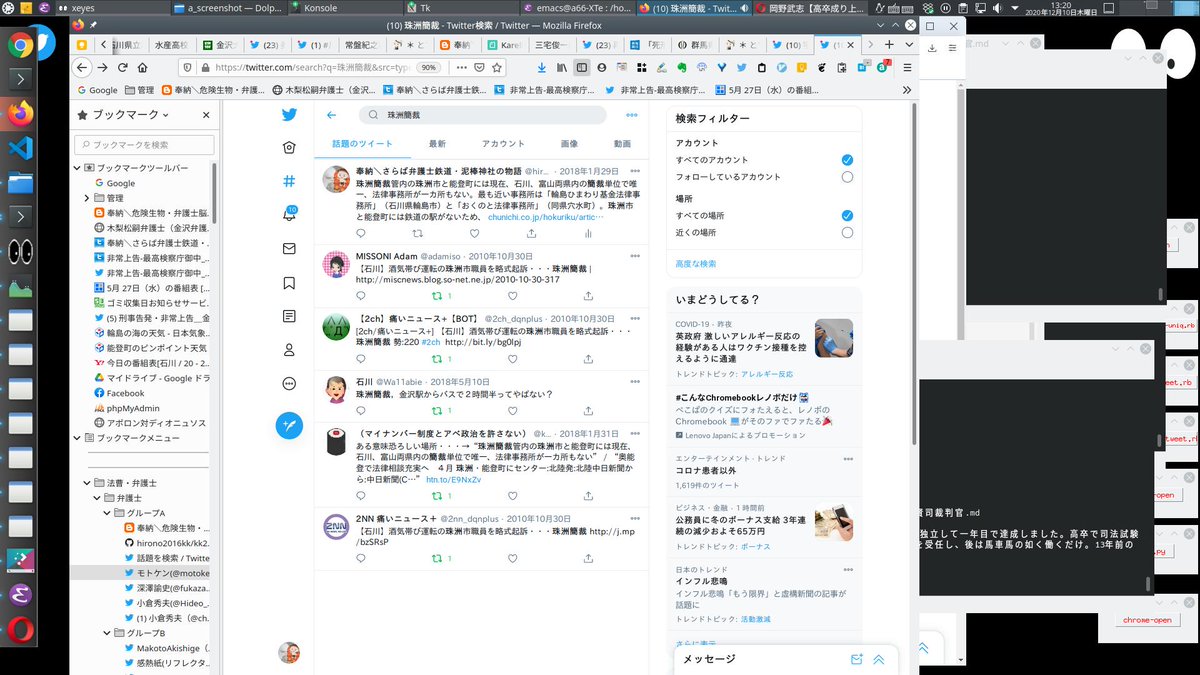Select the 話題のツイート tab

pos(364,144)
